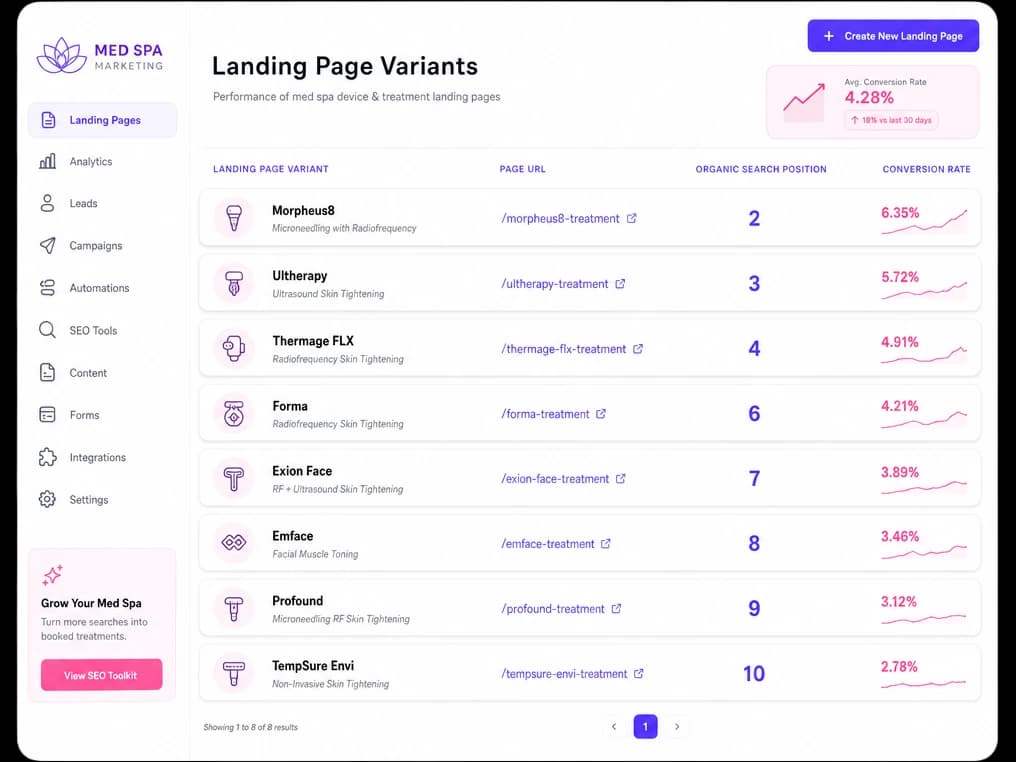The width and height of the screenshot is (1016, 762).
Task: Click Showing 1 to 8 of 8 results text
Action: click(x=251, y=727)
